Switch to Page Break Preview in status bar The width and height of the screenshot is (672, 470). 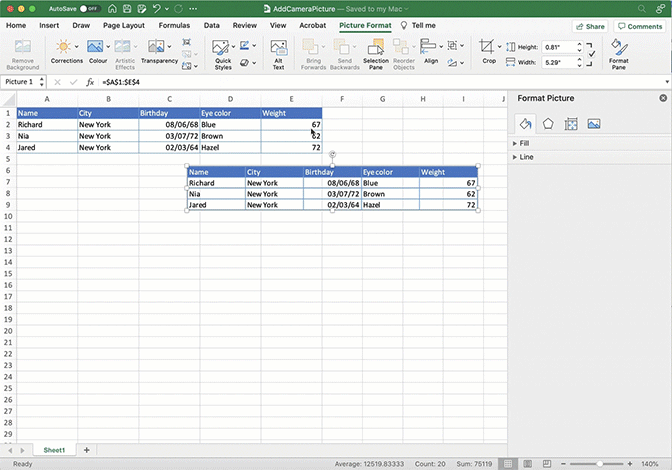coord(547,464)
